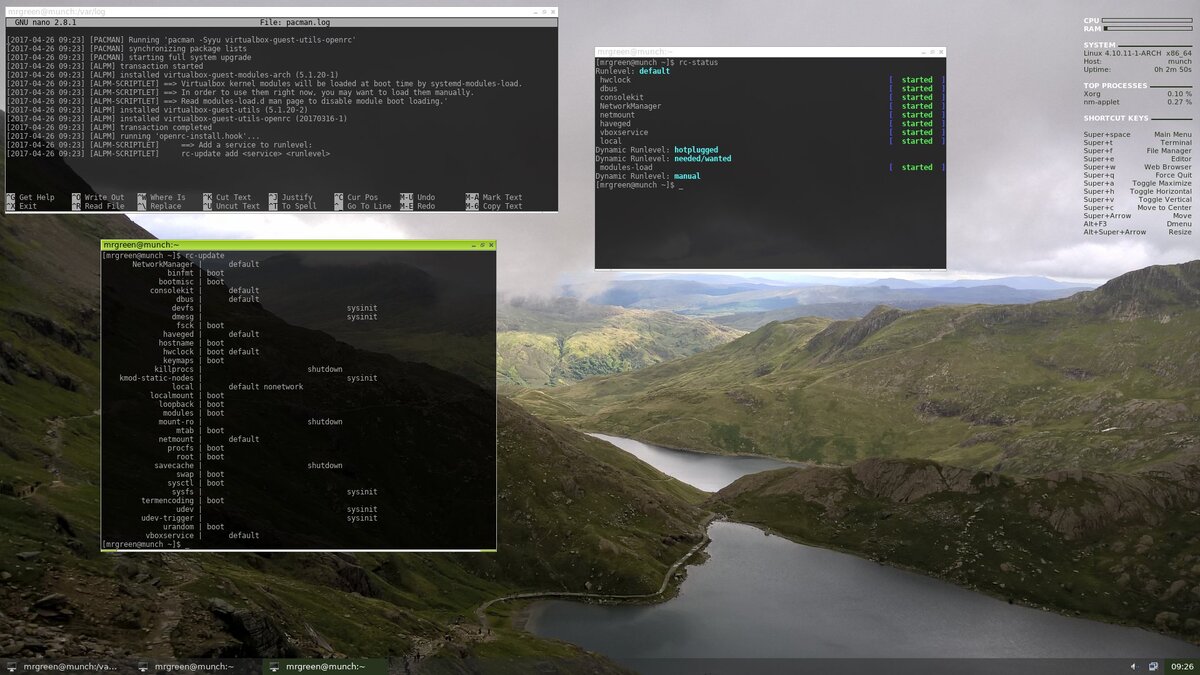Click the 09:26 clock in the panel
The width and height of the screenshot is (1200, 675).
point(1182,666)
